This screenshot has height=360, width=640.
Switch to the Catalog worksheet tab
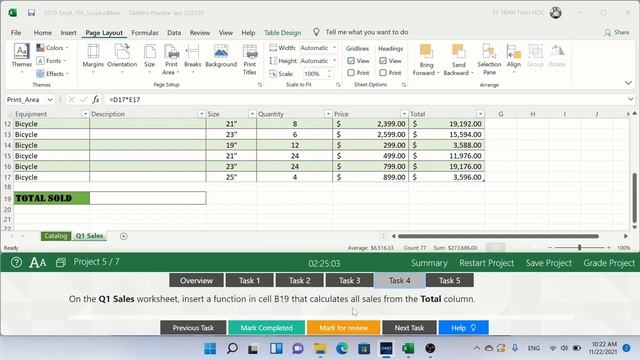tap(56, 236)
